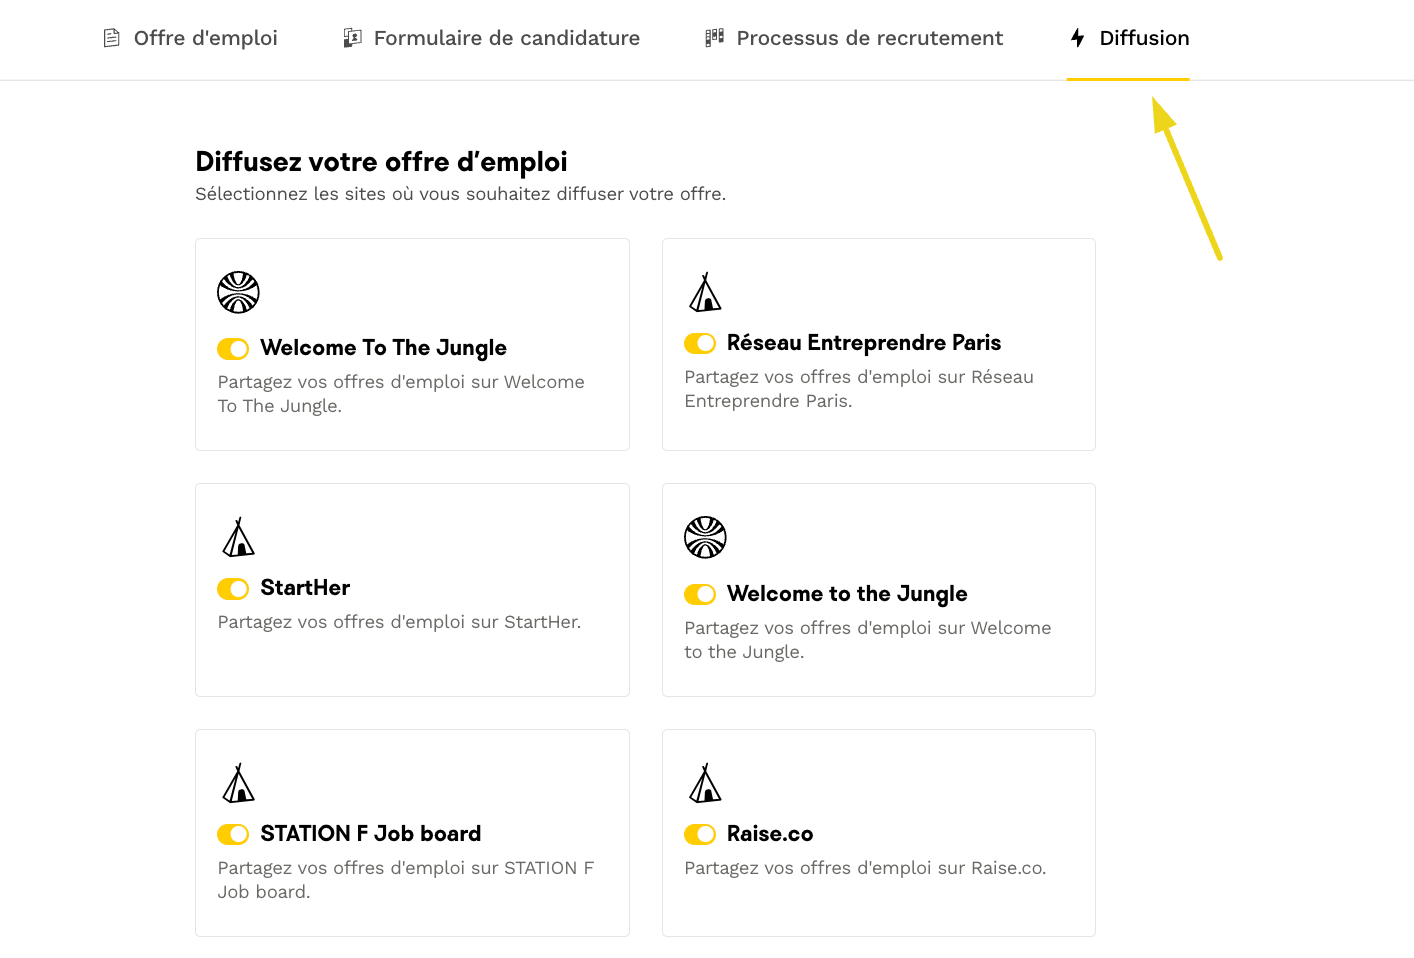Screen dimensions: 1414x958
Task: Click the lightning bolt Diffusion icon
Action: [x=1077, y=38]
